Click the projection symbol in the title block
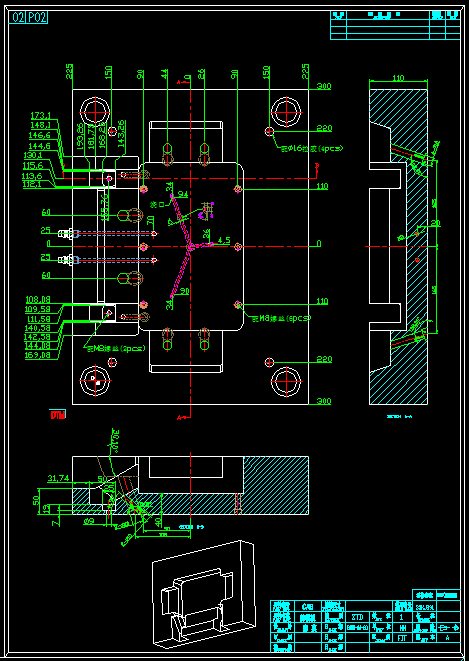 (448, 627)
